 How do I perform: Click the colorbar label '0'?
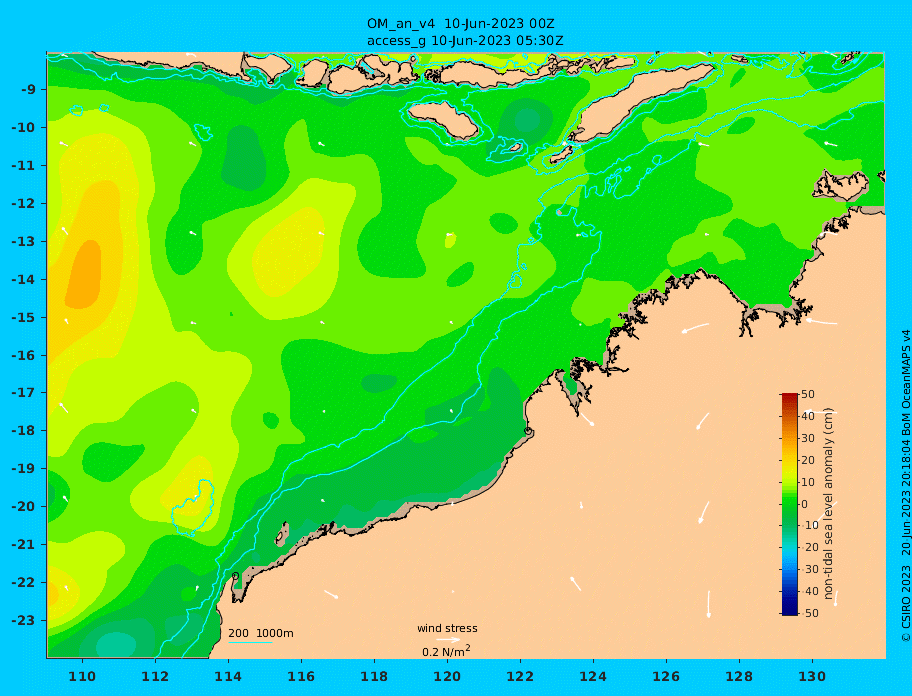point(804,504)
